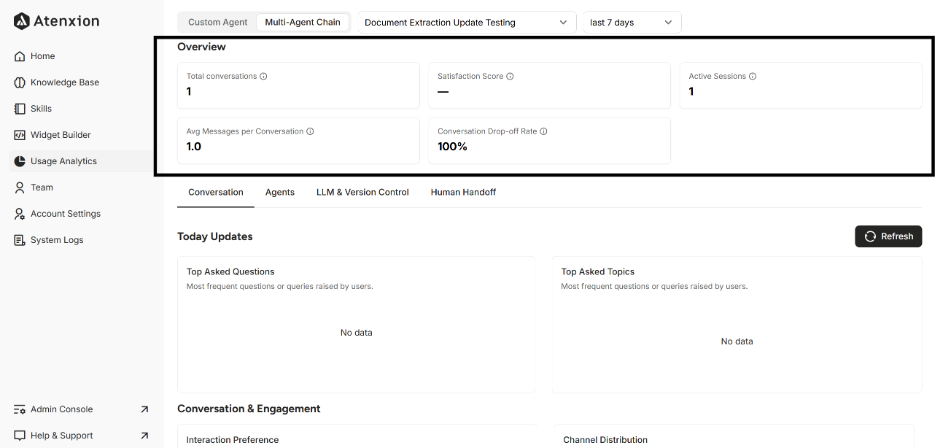Click the Admin Console settings icon

(x=19, y=409)
